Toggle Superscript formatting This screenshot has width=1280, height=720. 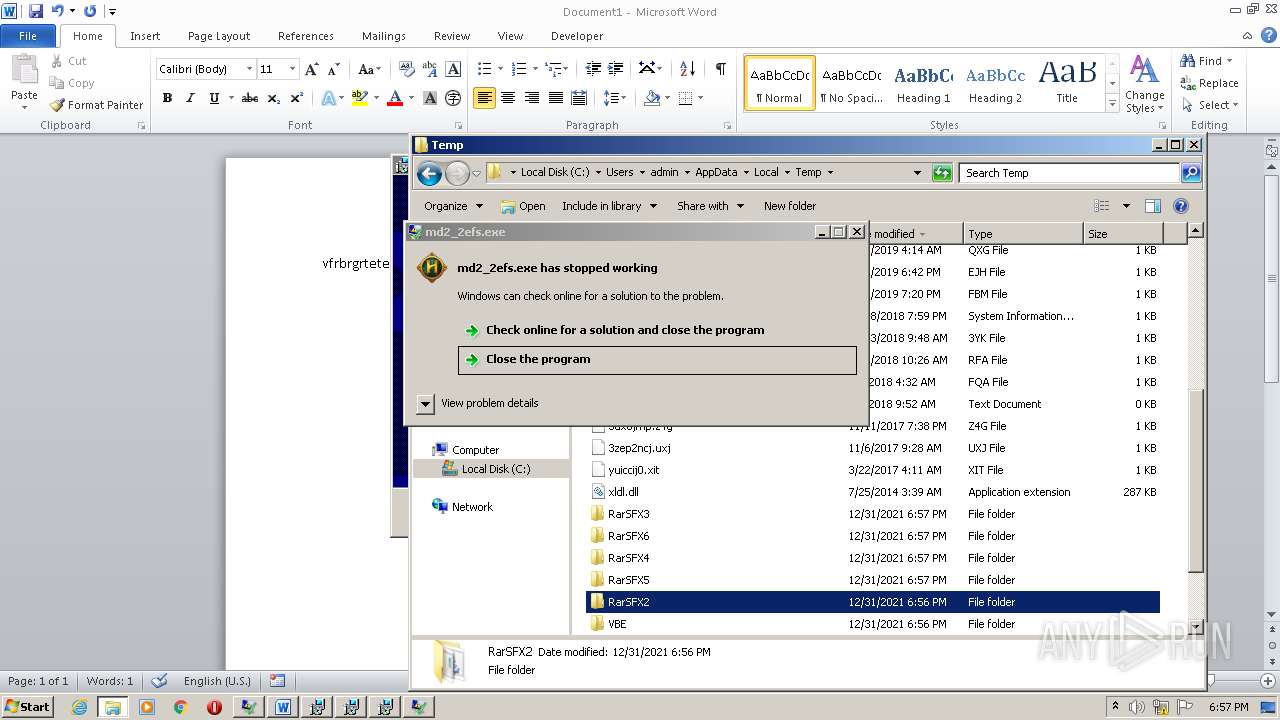tap(297, 98)
